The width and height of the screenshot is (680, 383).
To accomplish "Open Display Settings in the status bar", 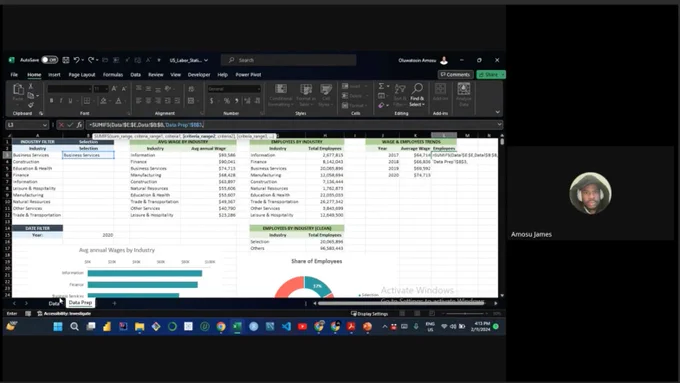I will [369, 313].
